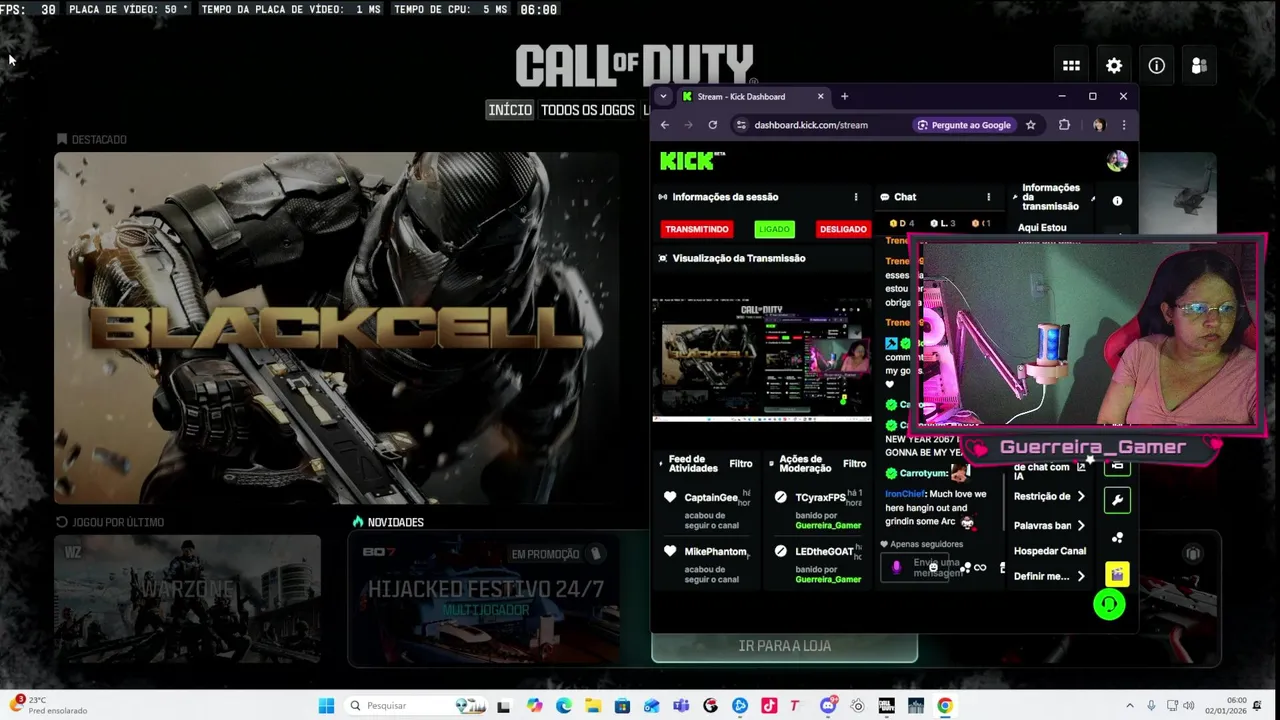Click the KICK logo

pyautogui.click(x=692, y=160)
